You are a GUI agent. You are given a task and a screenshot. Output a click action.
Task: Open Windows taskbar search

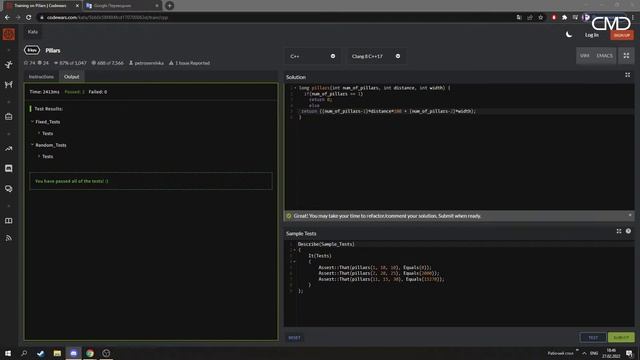click(24, 353)
